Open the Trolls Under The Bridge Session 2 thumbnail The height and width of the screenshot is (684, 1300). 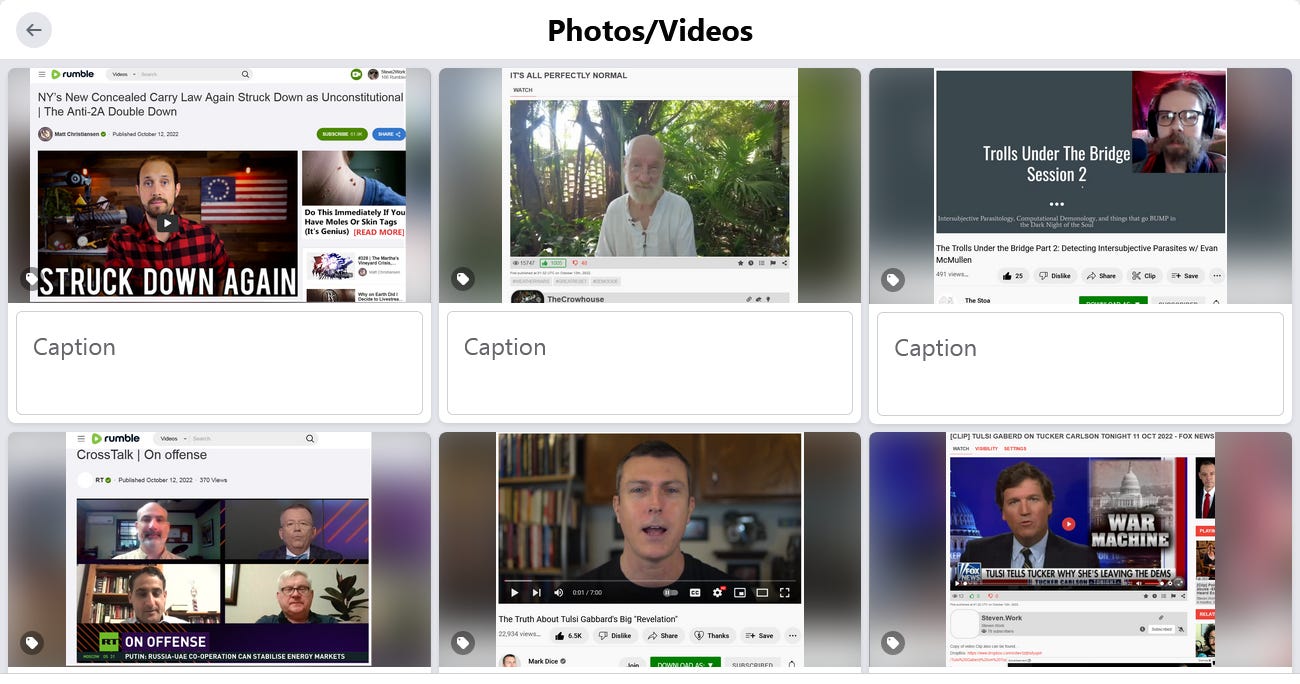1080,186
